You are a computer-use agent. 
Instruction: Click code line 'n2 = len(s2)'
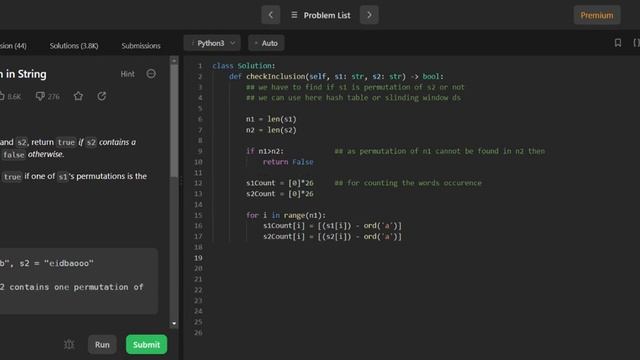271,130
